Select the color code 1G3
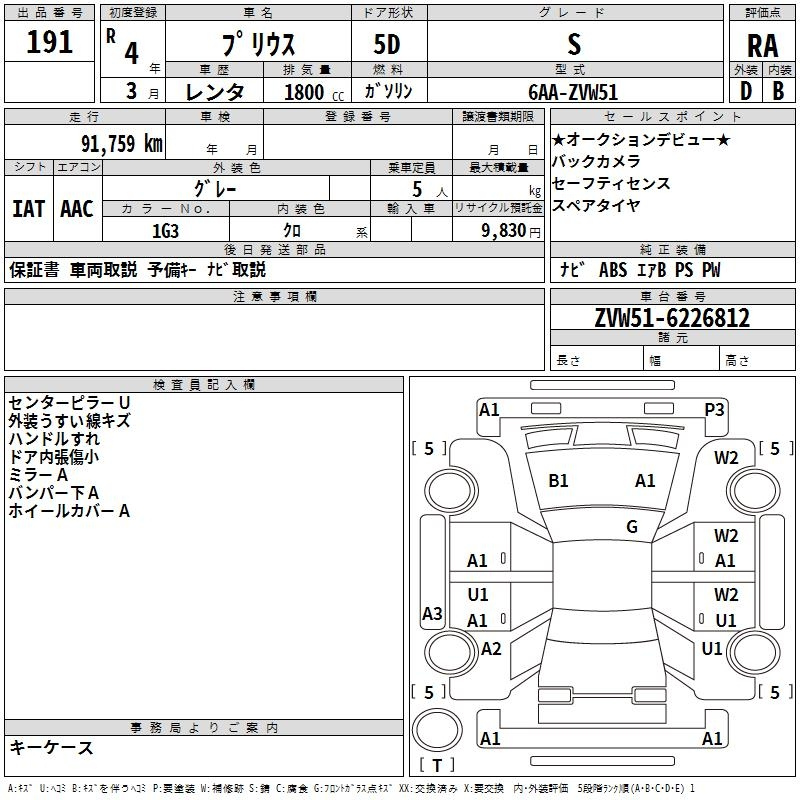Screen dimensions: 800x800 point(165,229)
